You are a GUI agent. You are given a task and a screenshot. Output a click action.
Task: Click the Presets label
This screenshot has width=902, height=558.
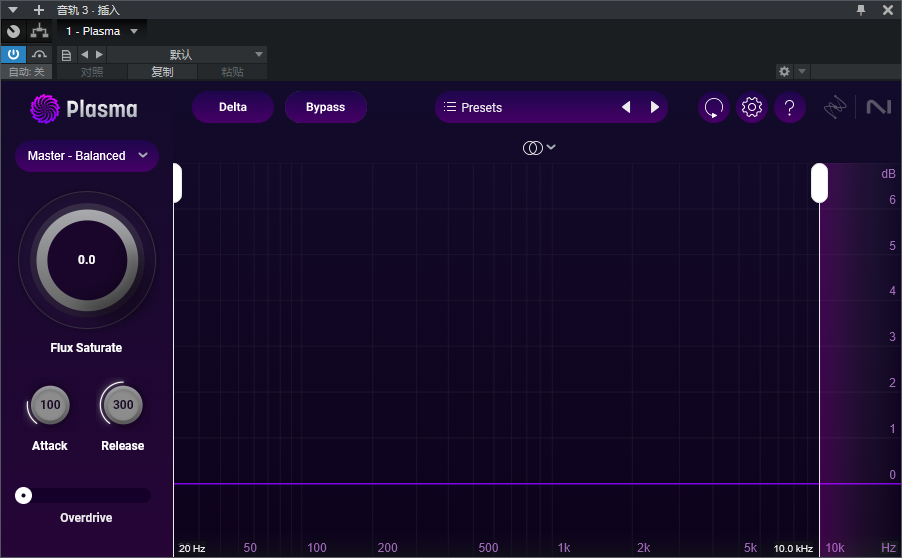click(481, 108)
